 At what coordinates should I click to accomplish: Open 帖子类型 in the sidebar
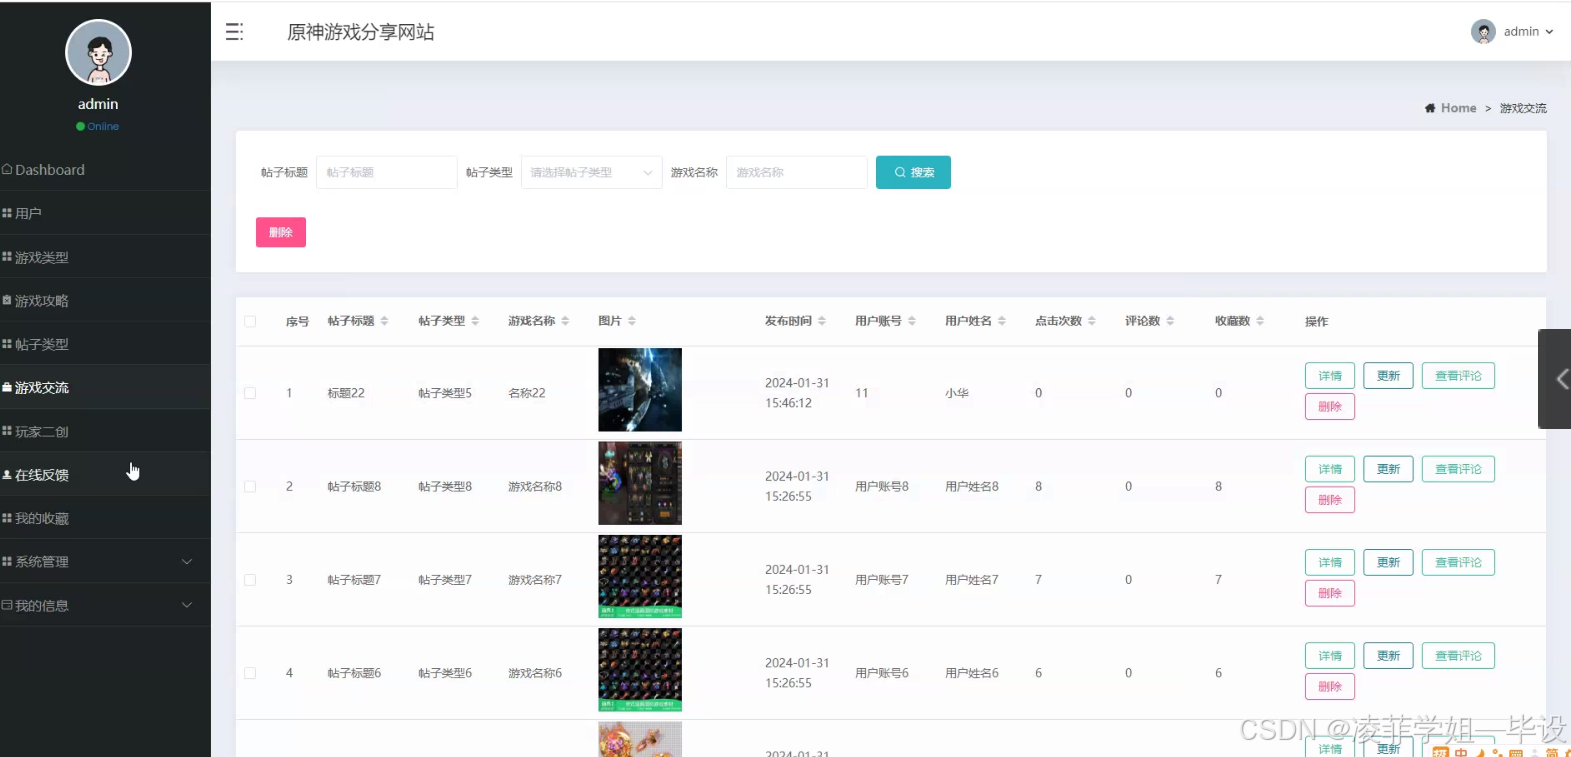point(105,344)
